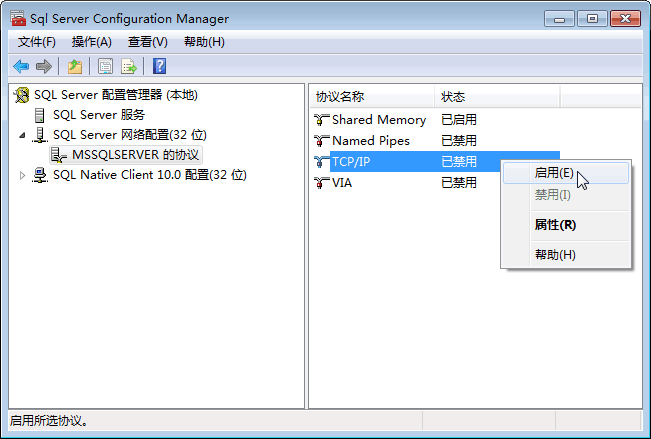Viewport: 651px width, 439px height.
Task: Click the Forward arrow toolbar icon
Action: click(x=44, y=66)
